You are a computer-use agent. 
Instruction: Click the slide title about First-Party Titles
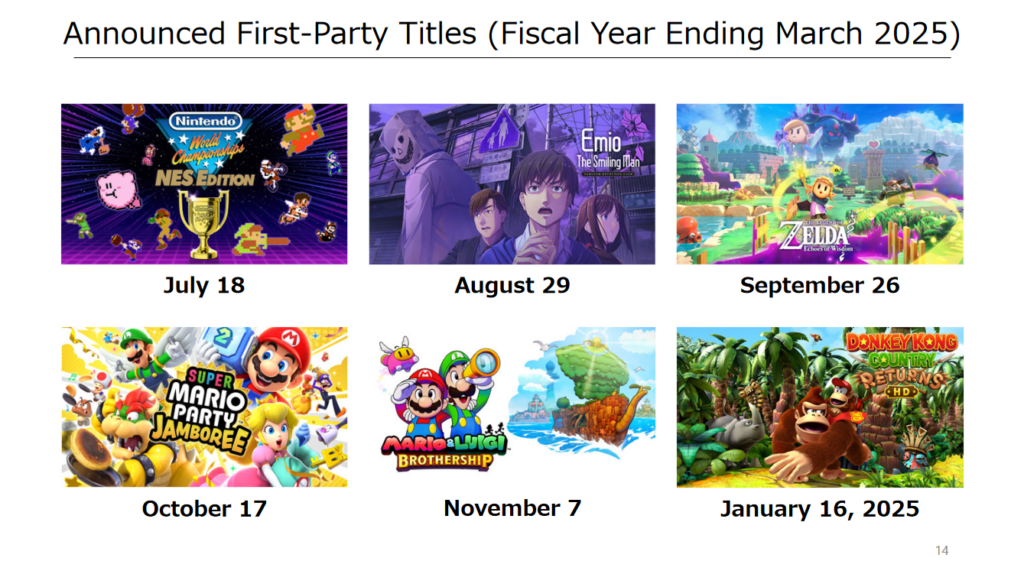pos(512,33)
